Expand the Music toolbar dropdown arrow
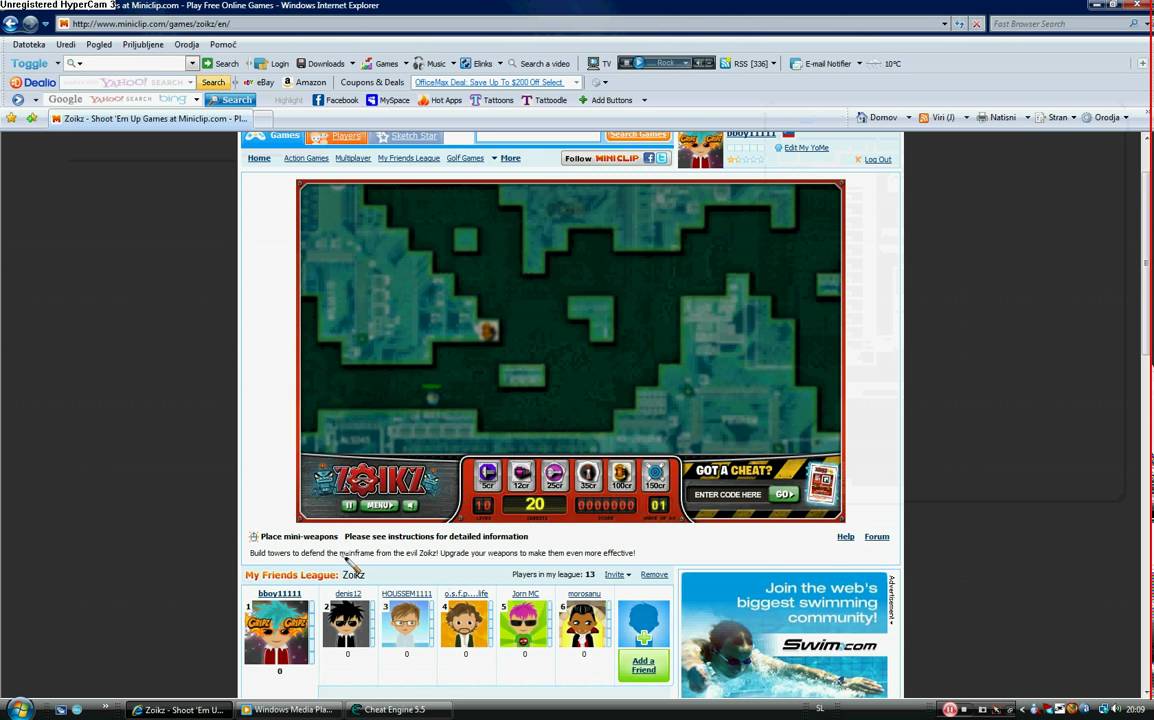 tap(453, 63)
